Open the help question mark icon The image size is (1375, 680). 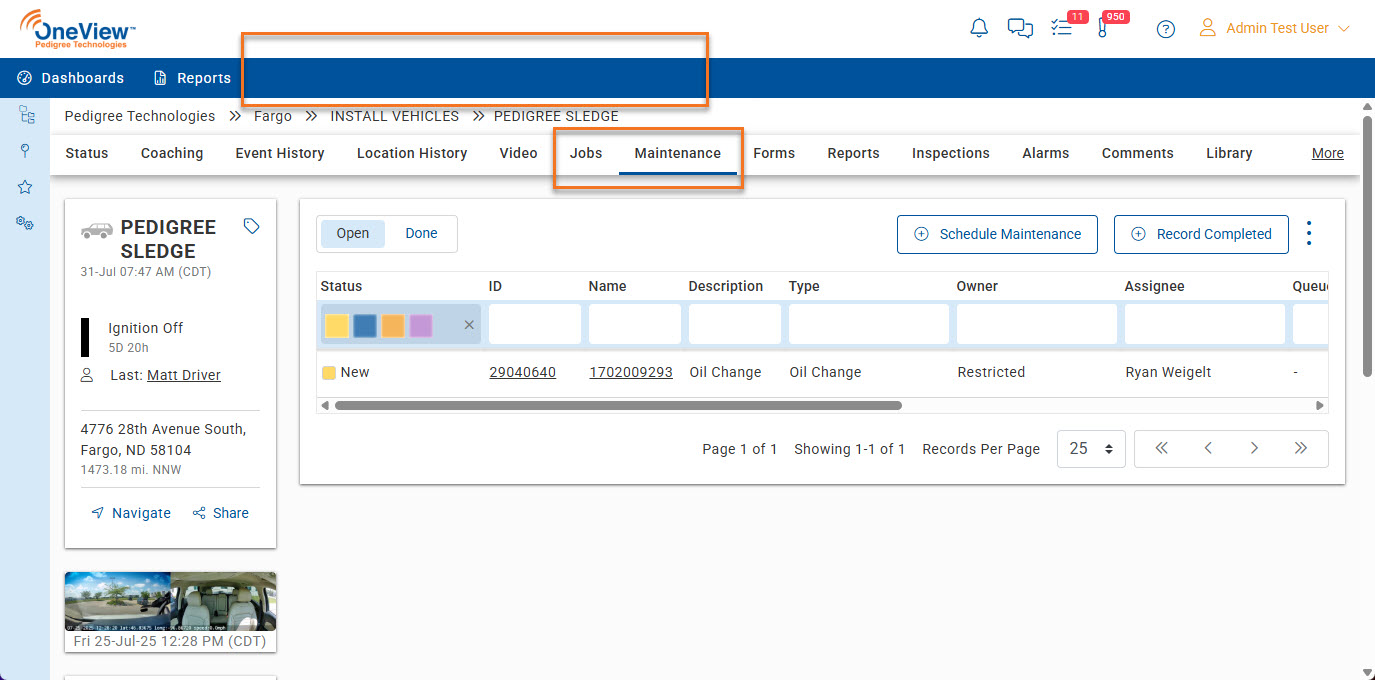[1165, 29]
